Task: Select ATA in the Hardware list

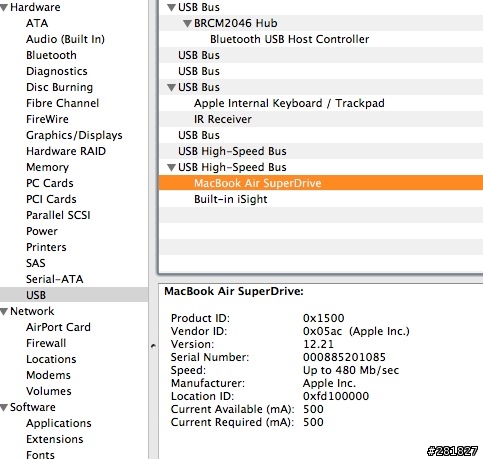Action: coord(37,23)
